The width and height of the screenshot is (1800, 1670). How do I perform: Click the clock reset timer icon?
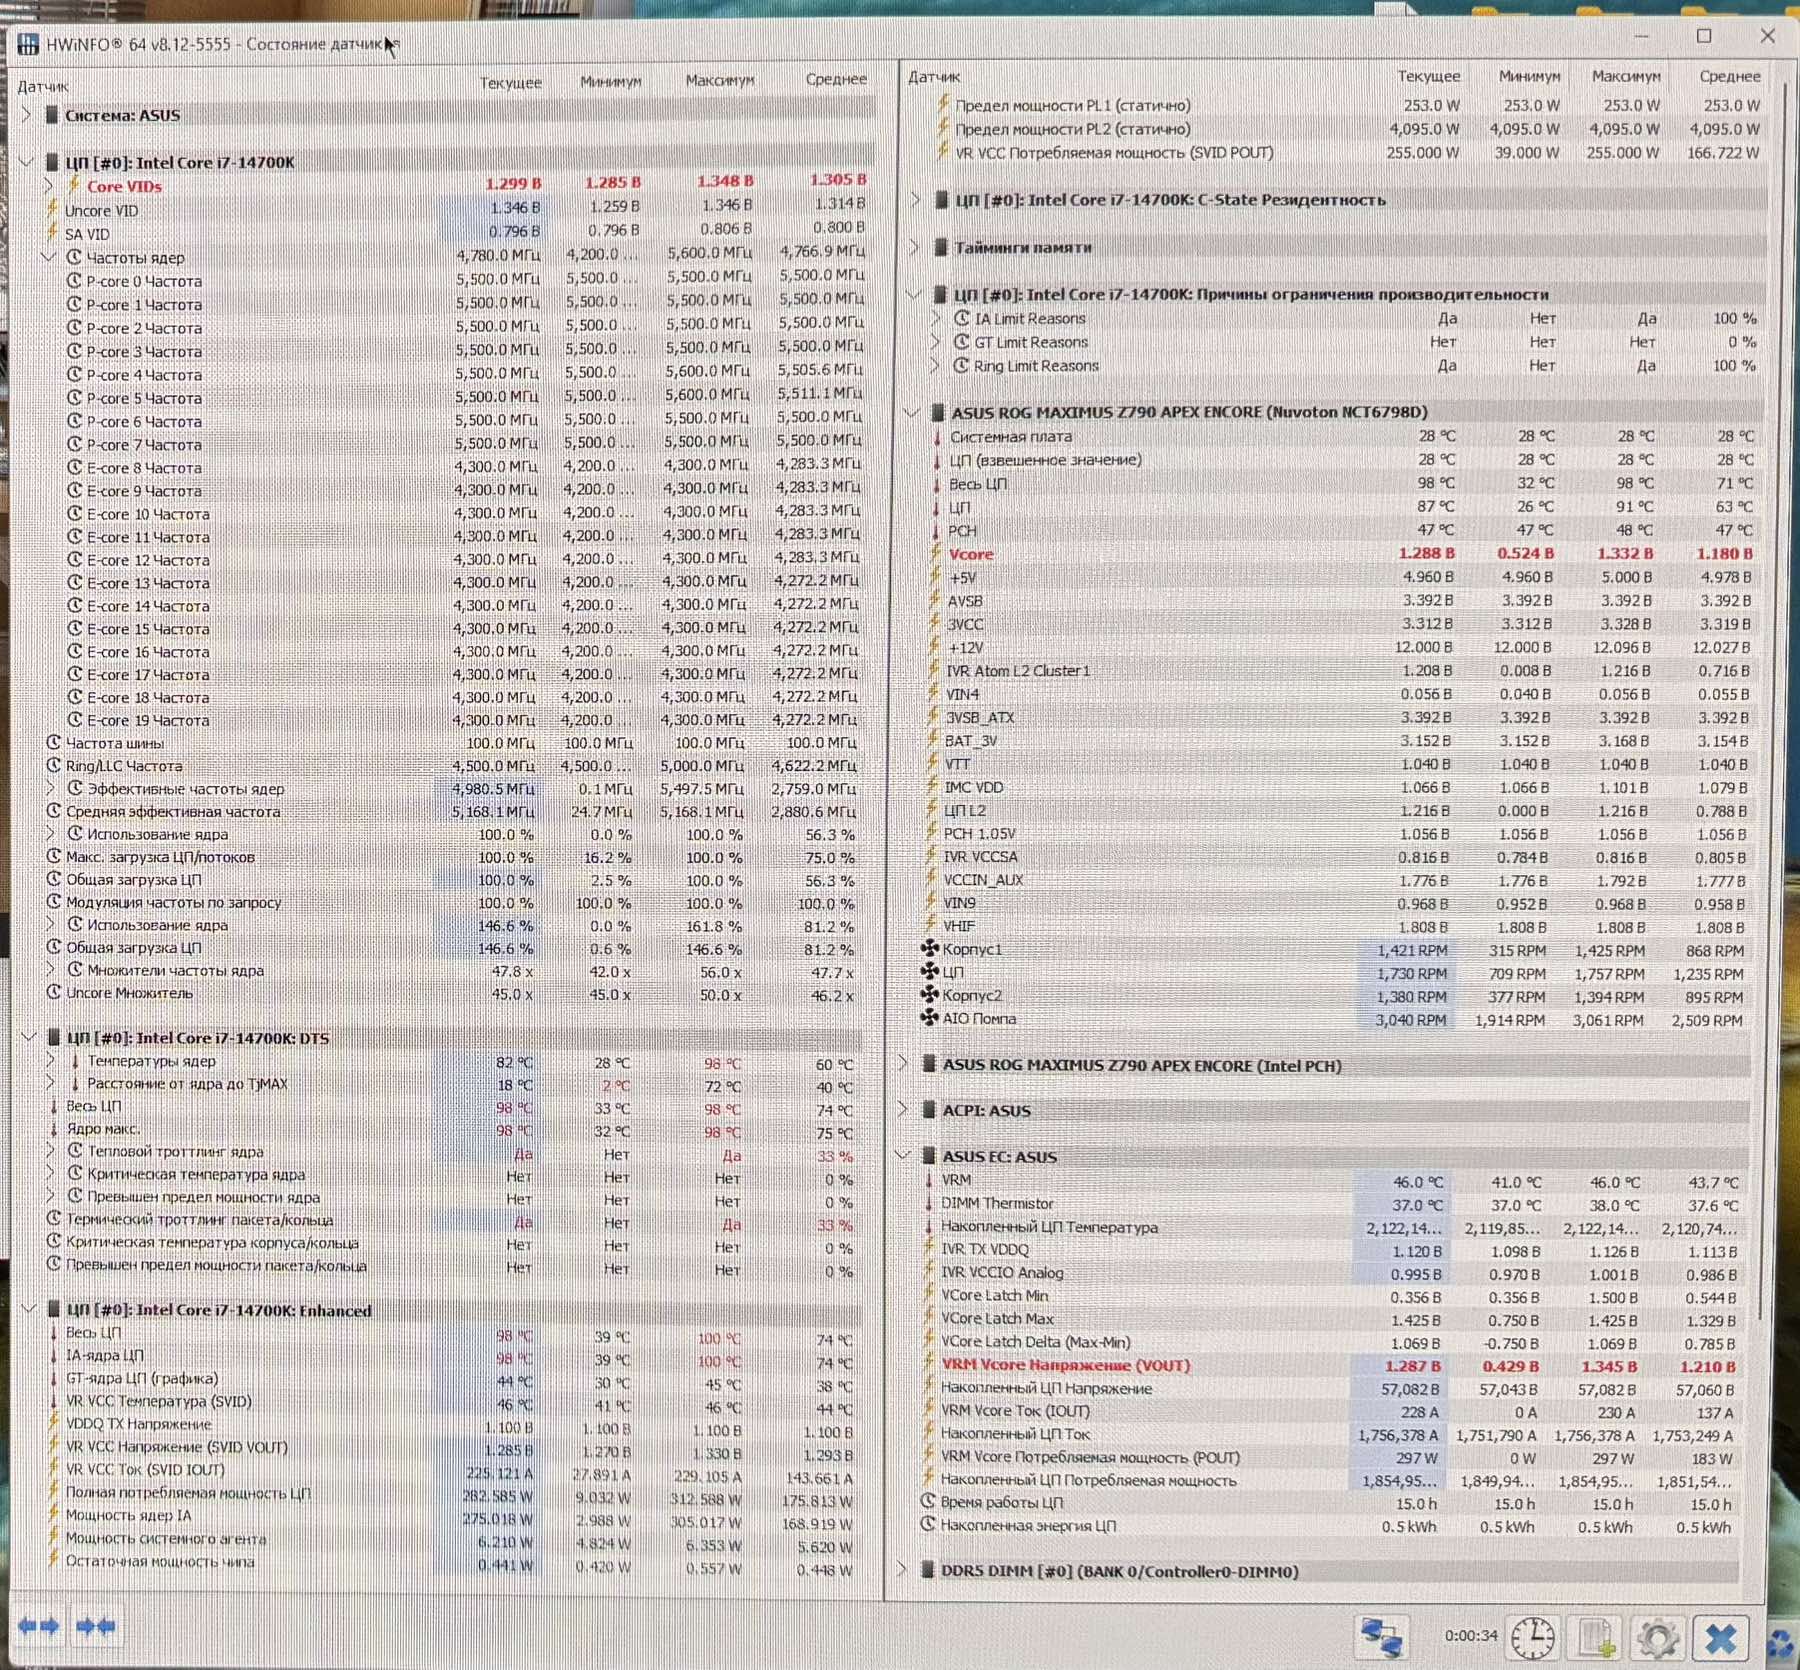click(x=1533, y=1638)
